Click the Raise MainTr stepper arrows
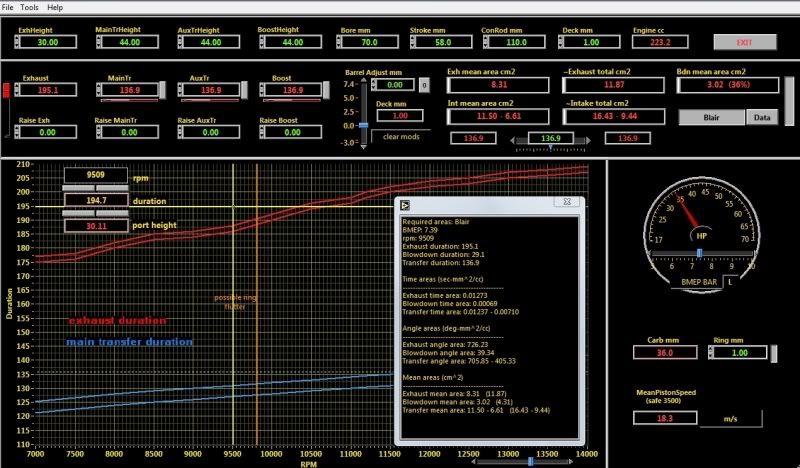800x468 pixels. click(98, 132)
